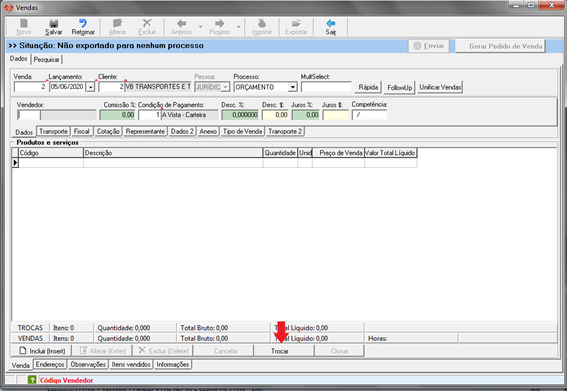Open the Anexo tab
567x391 pixels.
pos(208,131)
